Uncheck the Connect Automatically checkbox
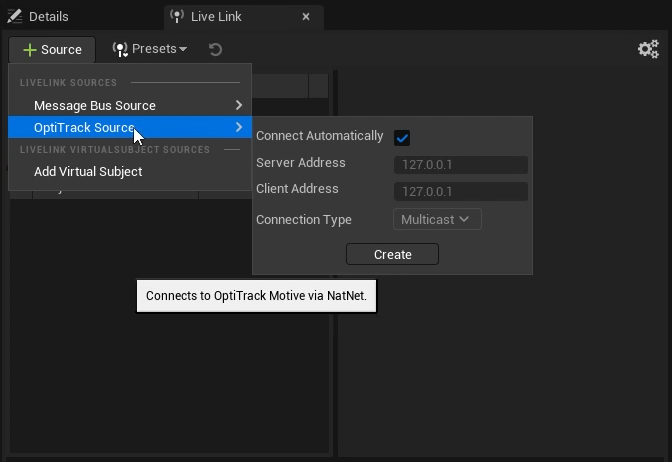The width and height of the screenshot is (672, 462). click(402, 137)
